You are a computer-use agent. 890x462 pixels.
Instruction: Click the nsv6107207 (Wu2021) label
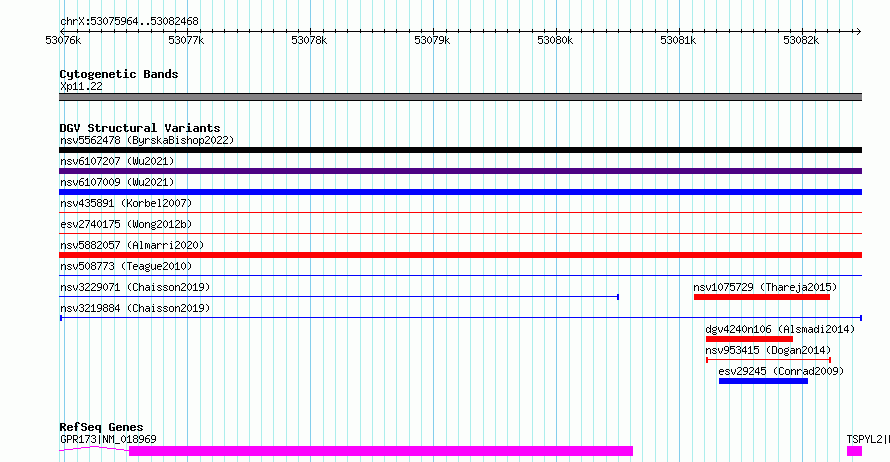(117, 161)
